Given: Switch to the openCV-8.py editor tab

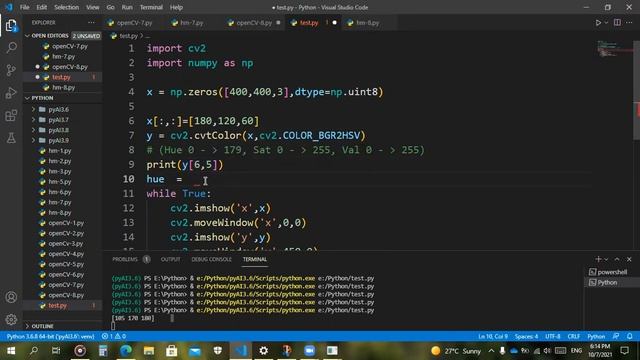Looking at the screenshot, I should (254, 23).
